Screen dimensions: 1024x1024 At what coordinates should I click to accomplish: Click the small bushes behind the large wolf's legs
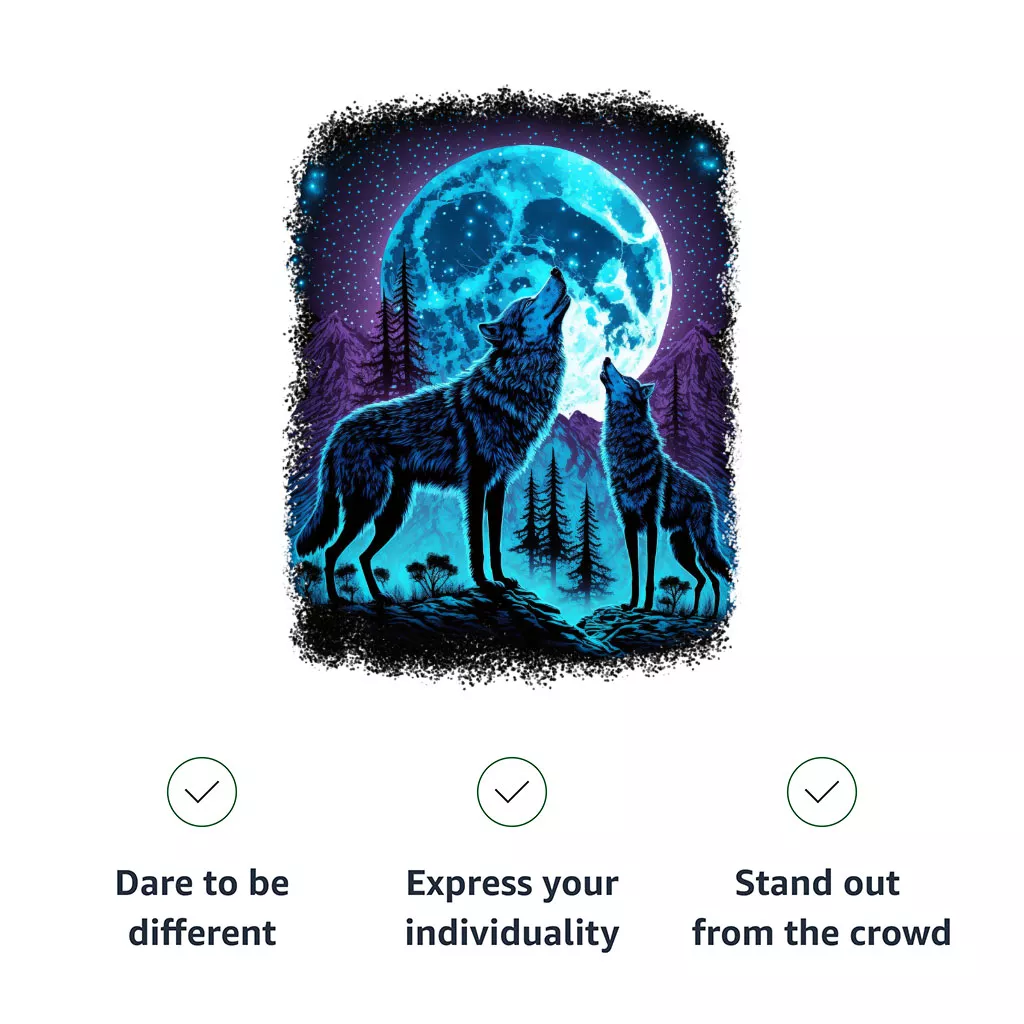point(431,572)
